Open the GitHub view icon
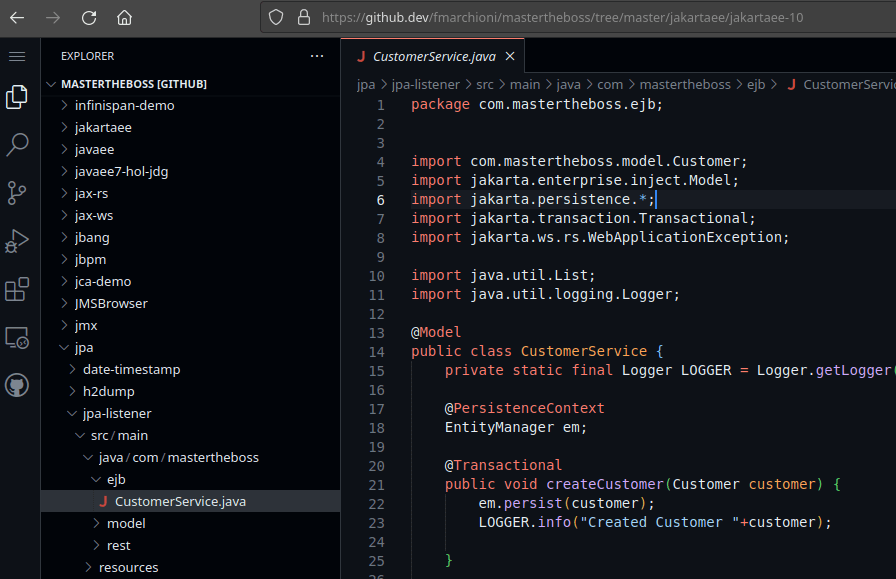896x579 pixels. 17,386
